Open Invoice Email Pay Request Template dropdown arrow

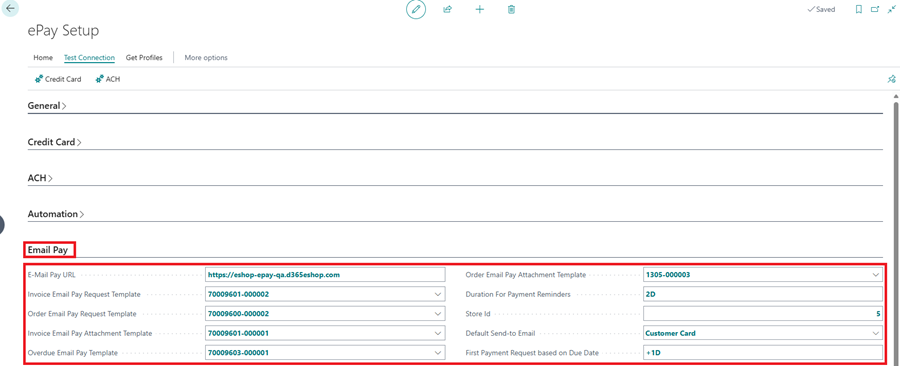click(438, 294)
